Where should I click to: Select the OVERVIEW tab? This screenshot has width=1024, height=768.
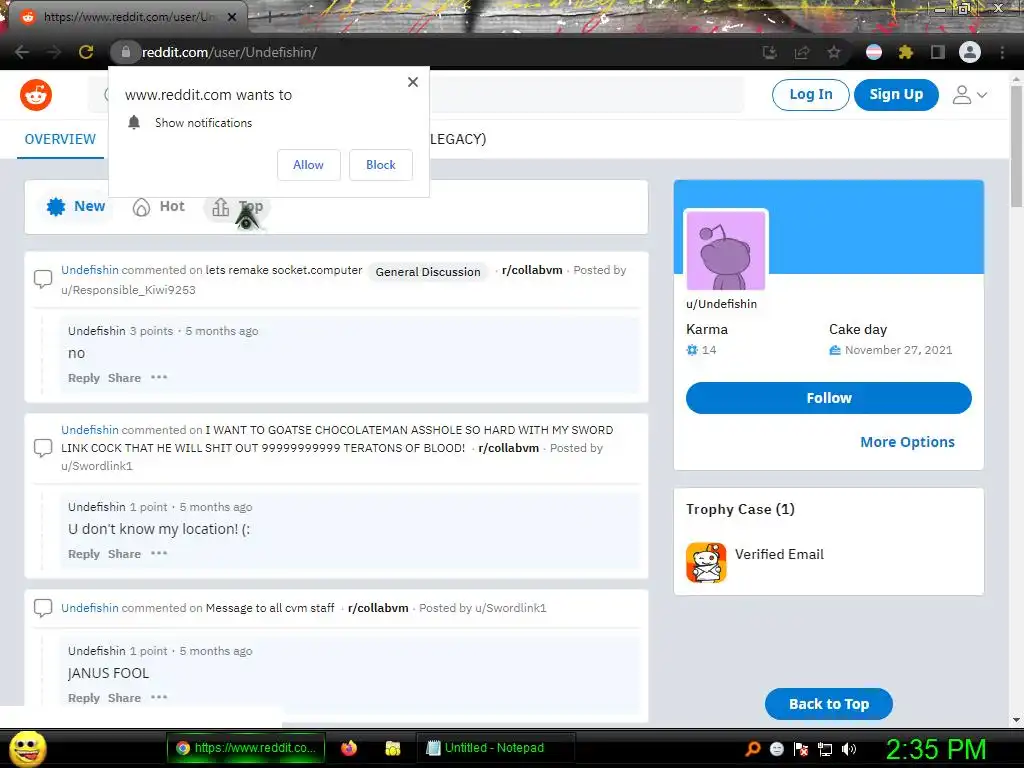pos(60,139)
